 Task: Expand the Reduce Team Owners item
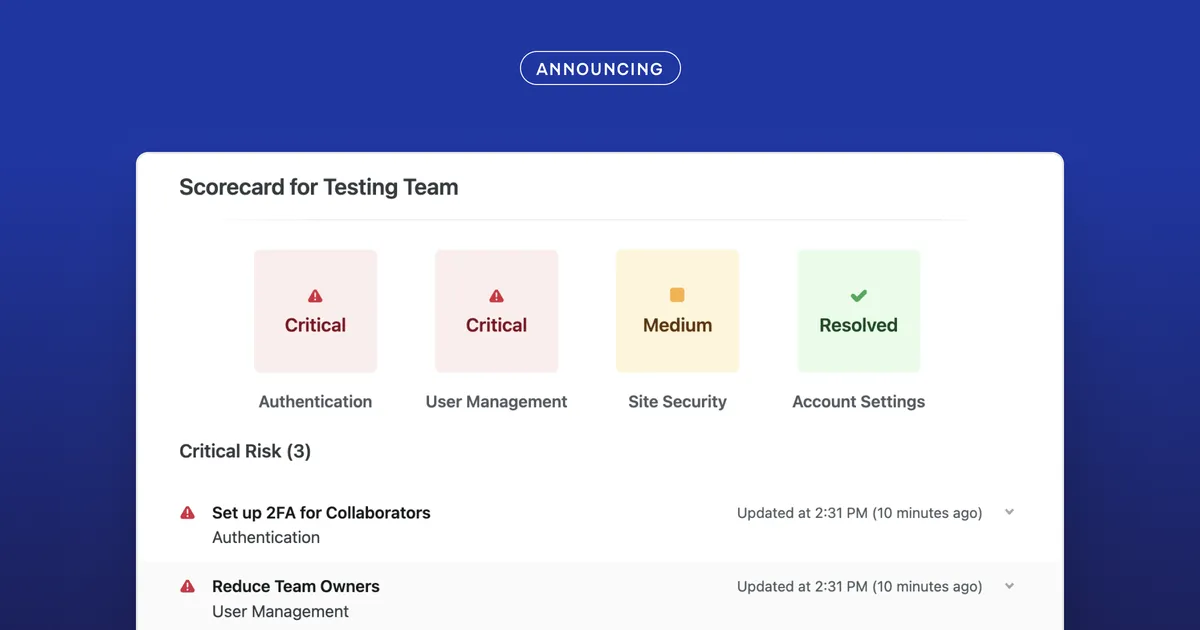pos(1009,586)
